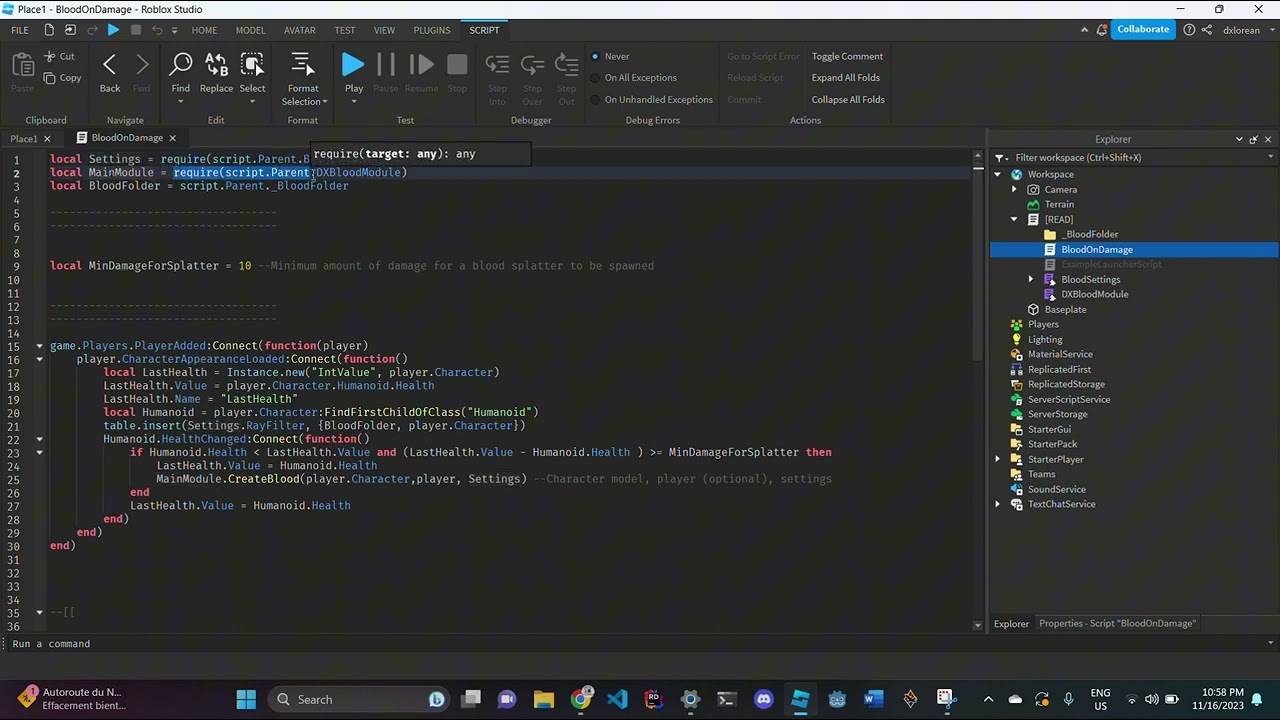Select the DXBloodModule script

click(1094, 294)
